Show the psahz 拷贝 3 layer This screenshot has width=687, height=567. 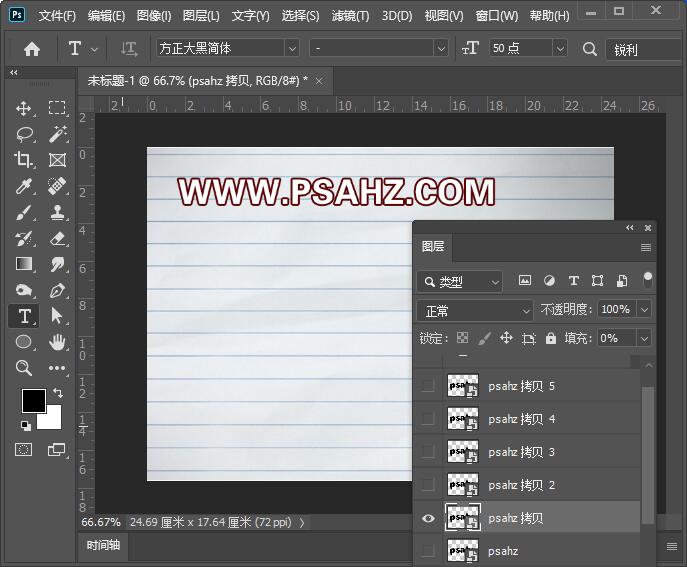(428, 452)
